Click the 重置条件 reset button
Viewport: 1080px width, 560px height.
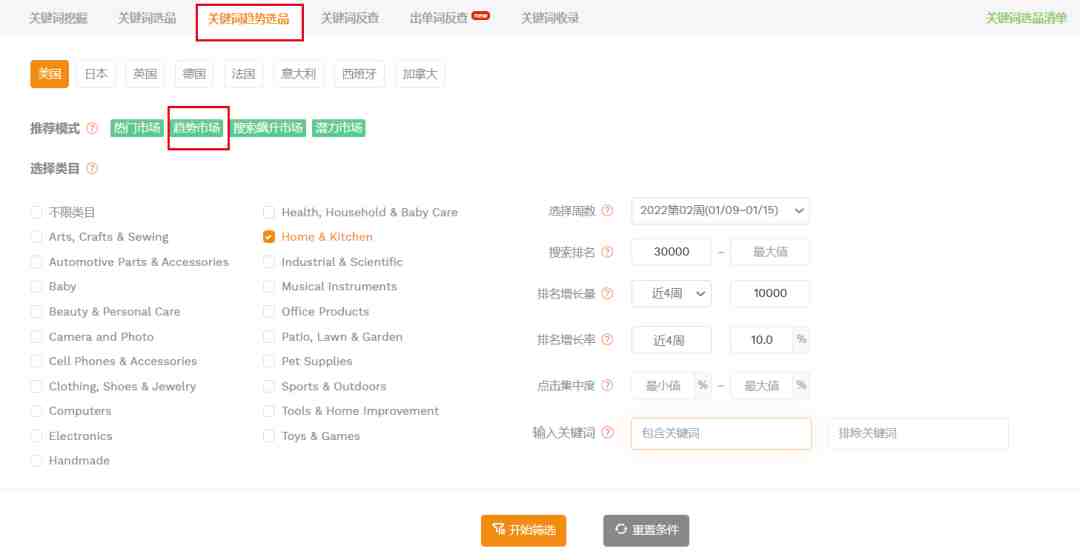point(646,530)
